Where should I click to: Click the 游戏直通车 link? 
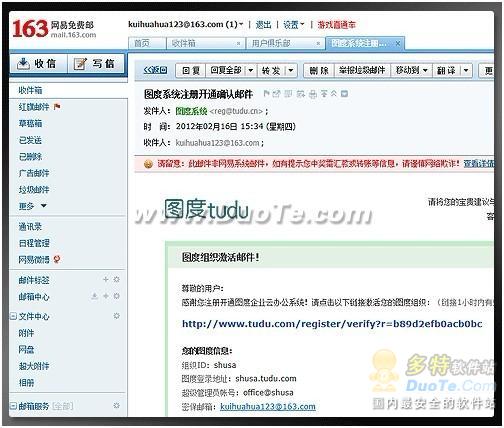pyautogui.click(x=336, y=25)
